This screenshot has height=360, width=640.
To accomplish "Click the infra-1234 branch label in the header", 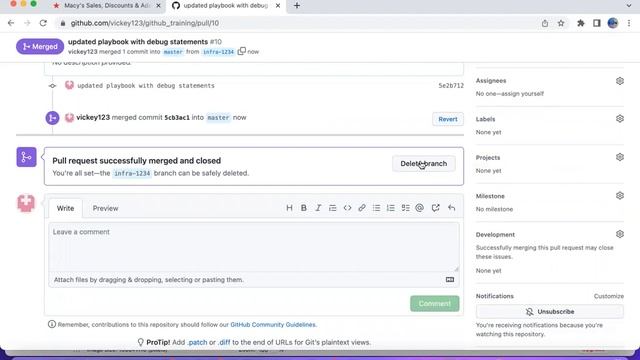I will pyautogui.click(x=218, y=52).
